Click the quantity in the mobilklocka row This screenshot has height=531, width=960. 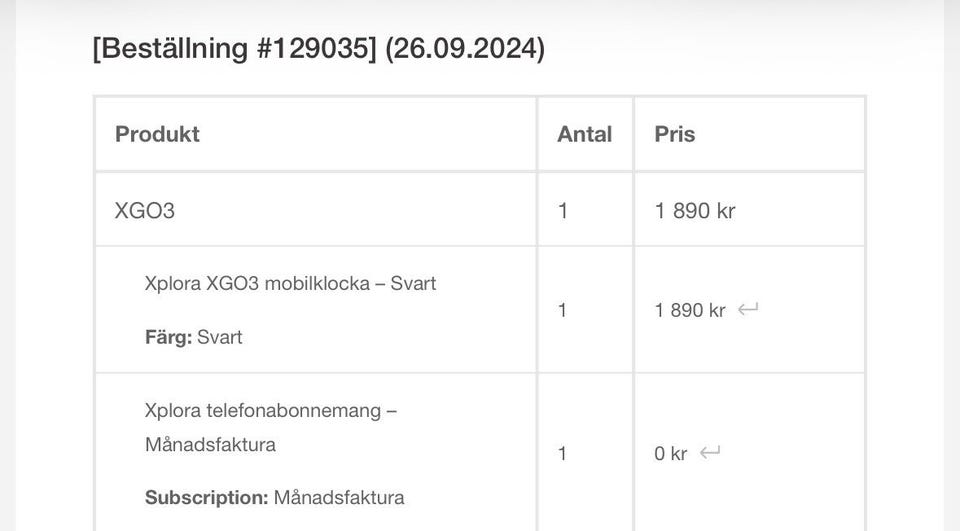[x=562, y=310]
